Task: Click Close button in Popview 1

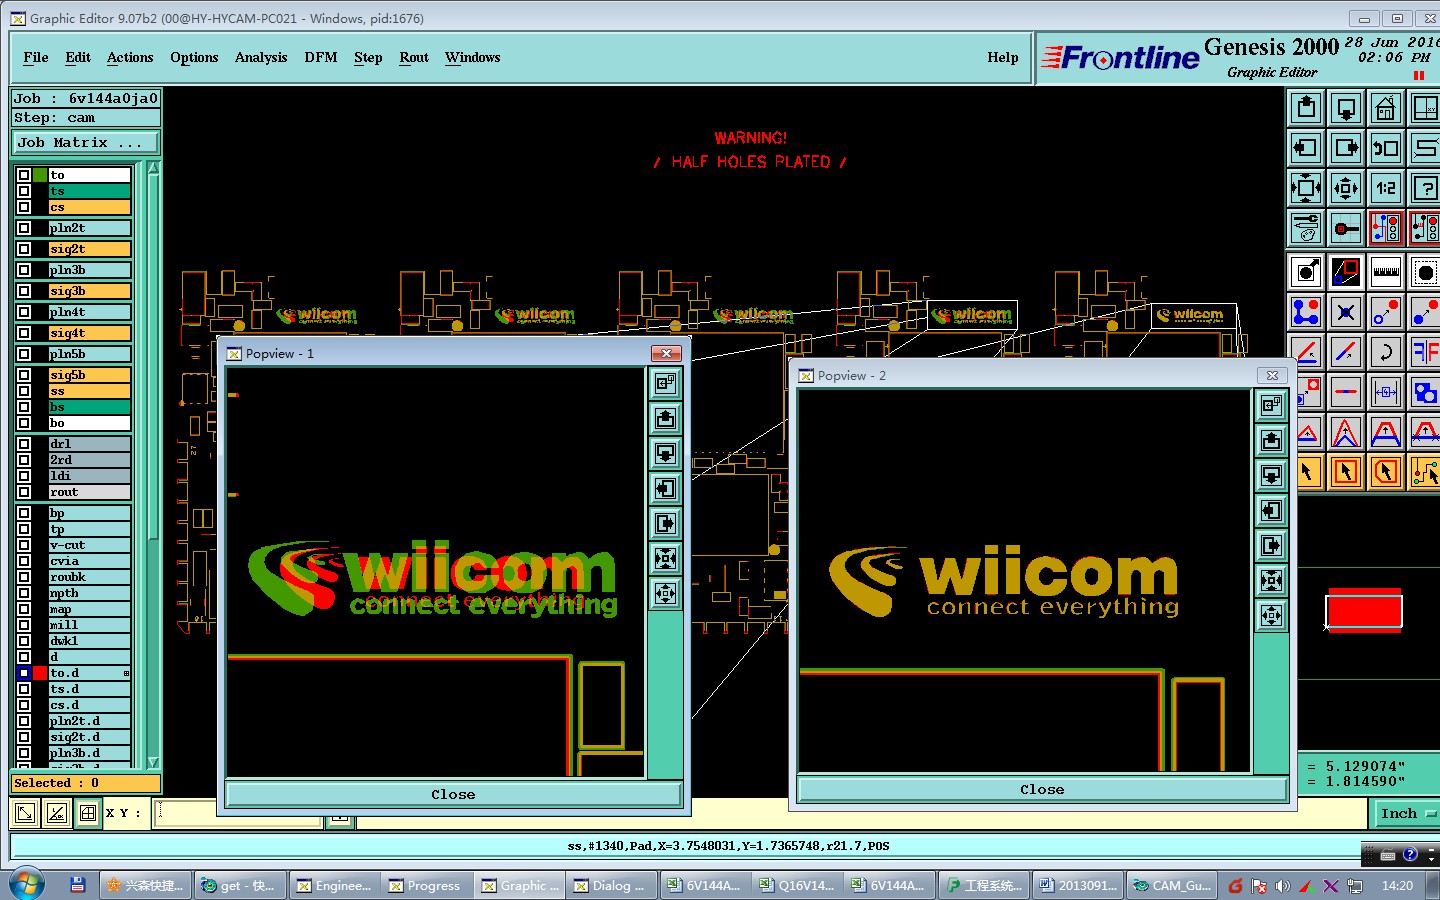Action: pyautogui.click(x=453, y=794)
